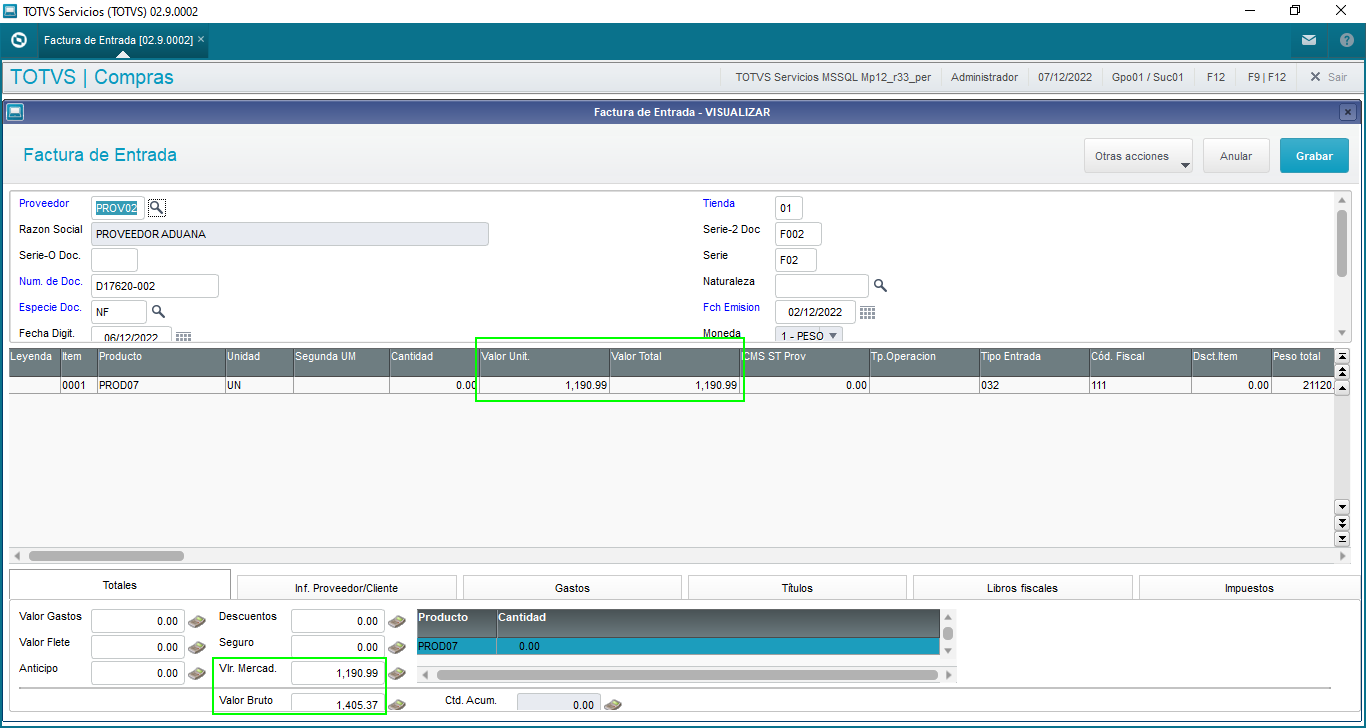Open the Moneda dropdown
This screenshot has width=1366, height=728.
[x=809, y=334]
